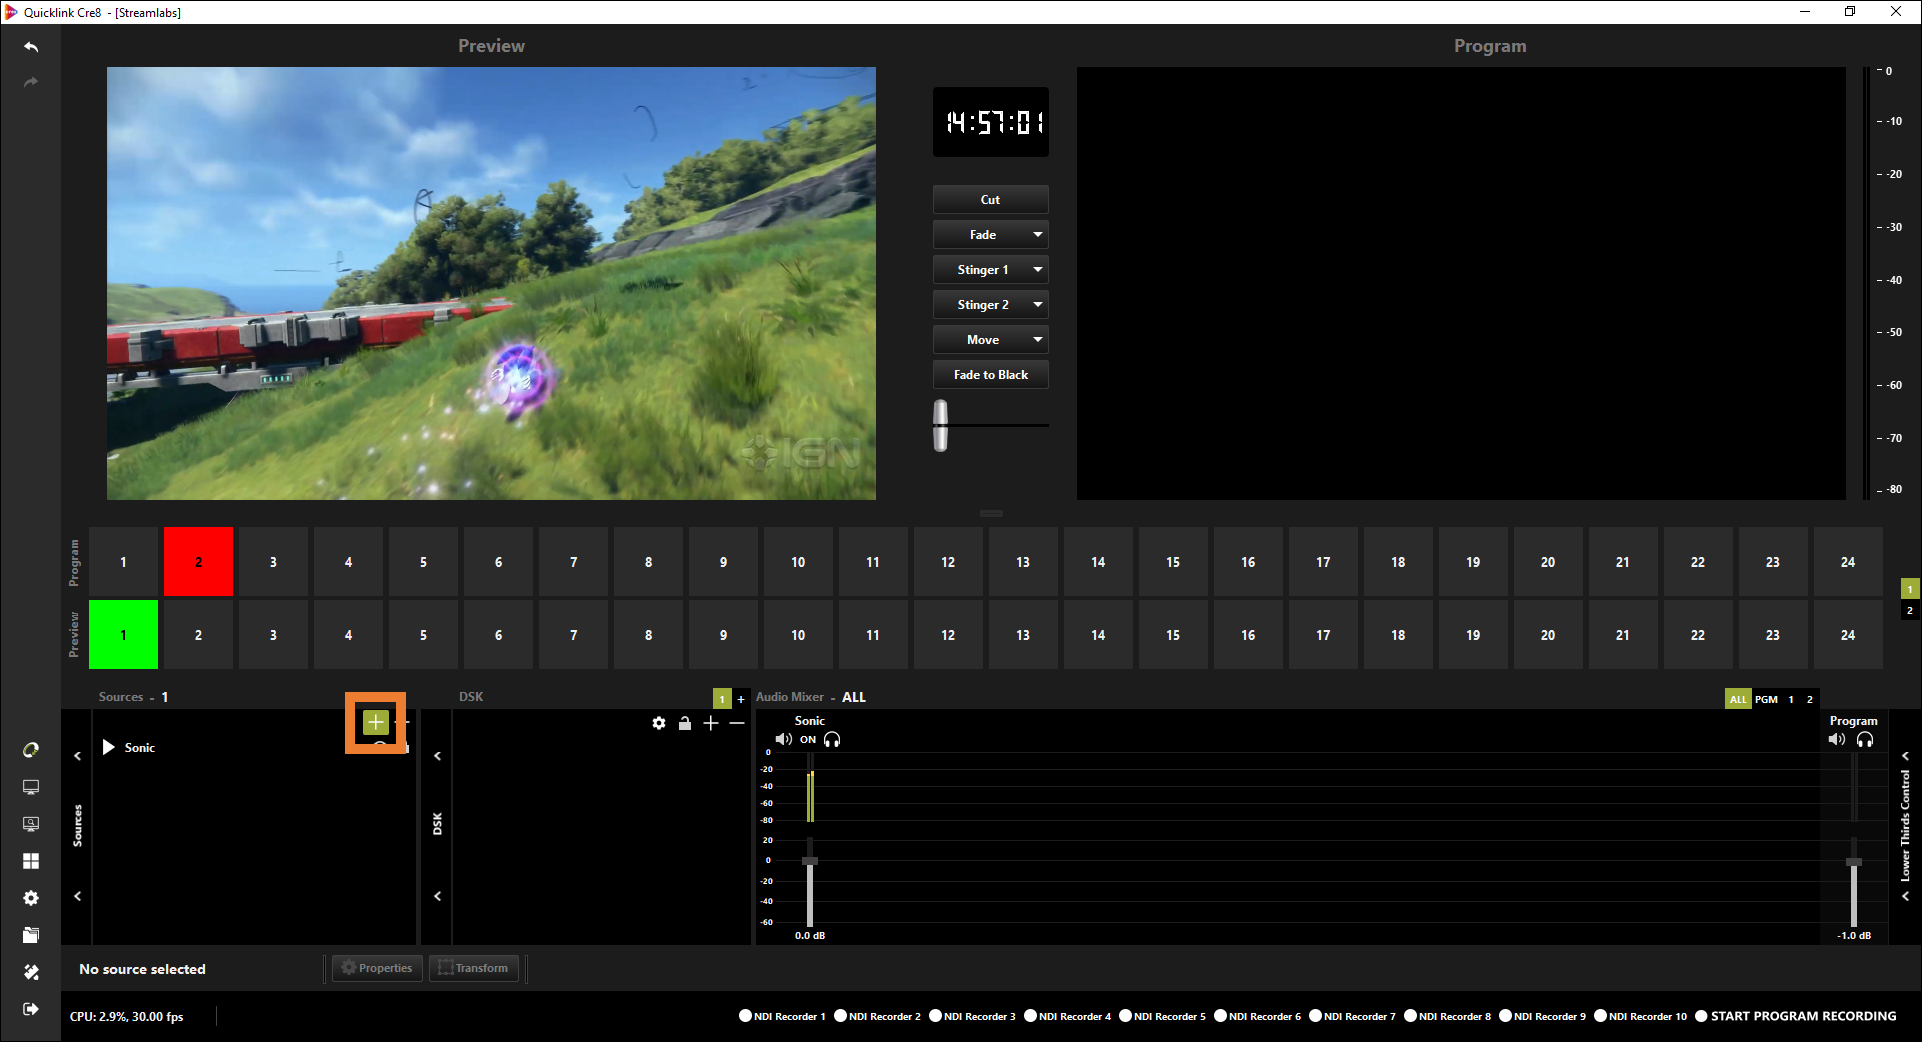Open the grid layout icon in sidebar
The height and width of the screenshot is (1042, 1922).
31,861
